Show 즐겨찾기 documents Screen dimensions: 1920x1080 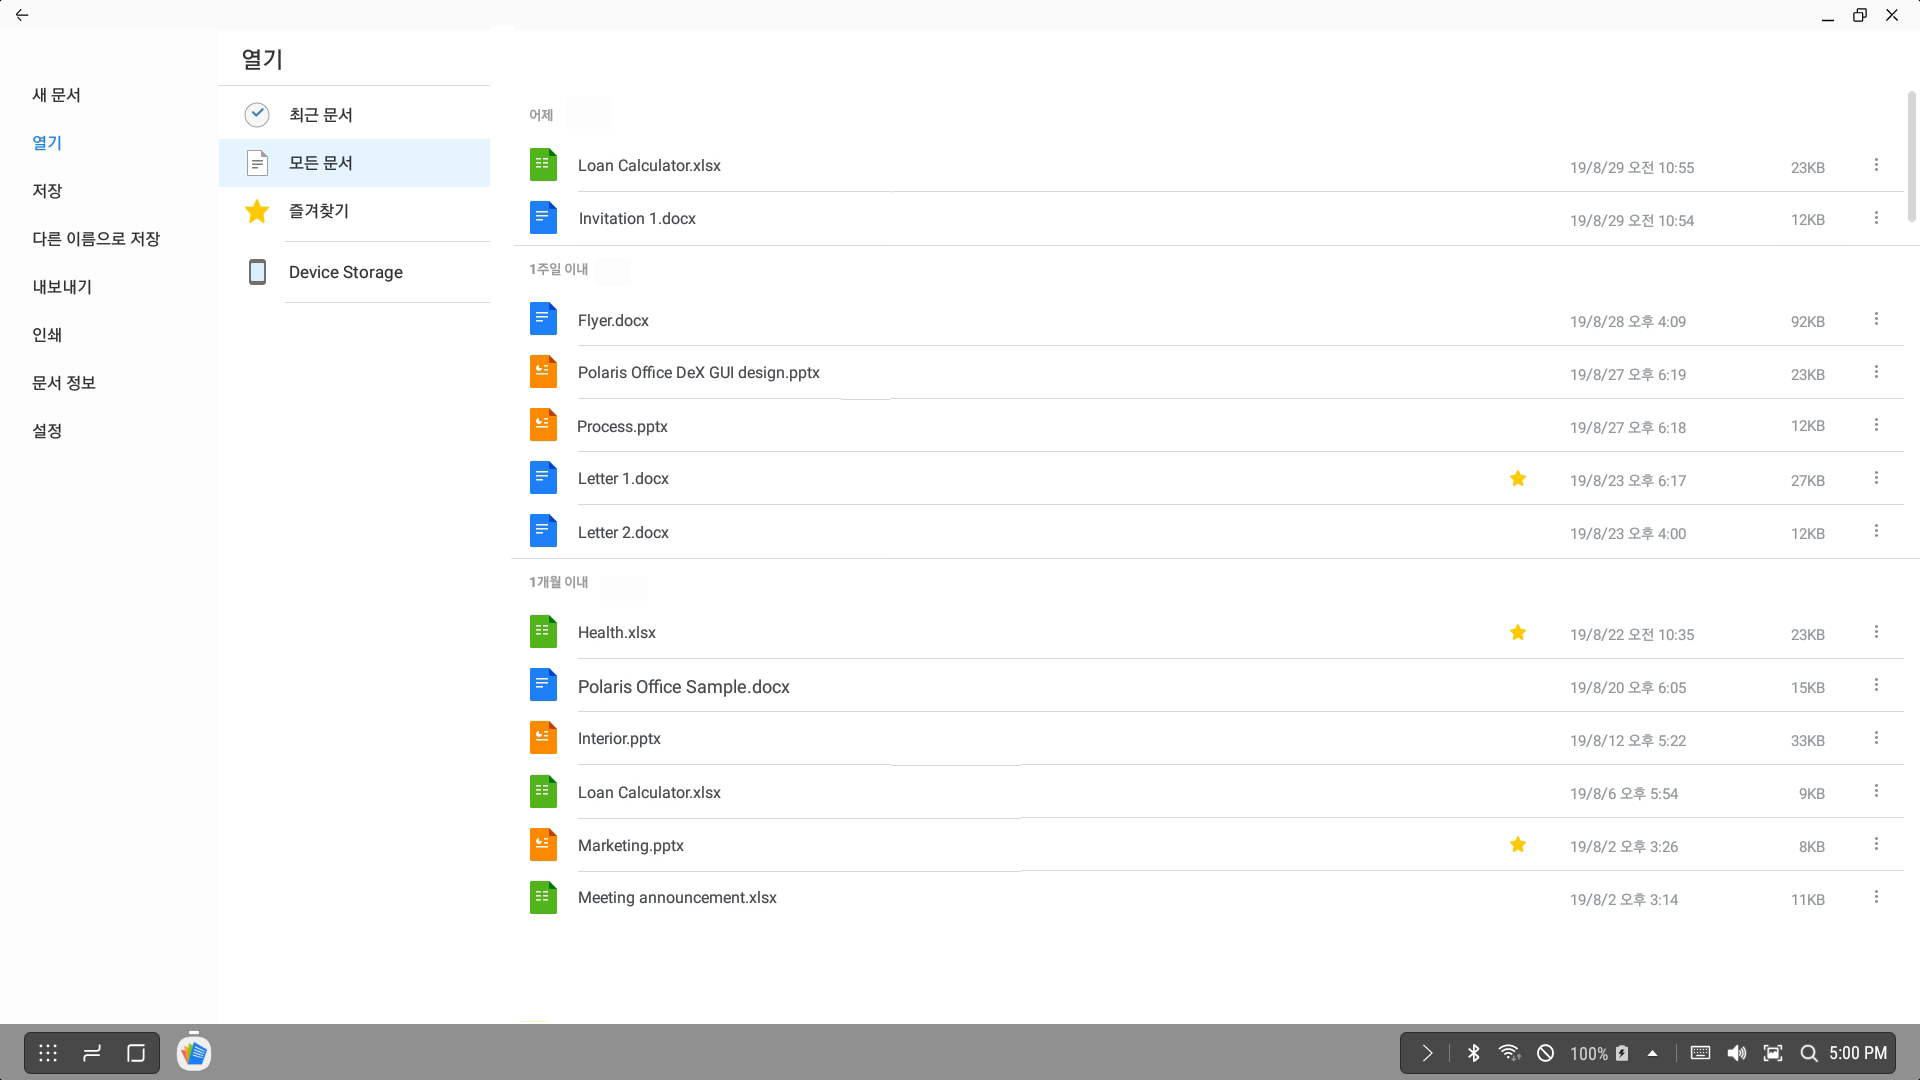354,211
